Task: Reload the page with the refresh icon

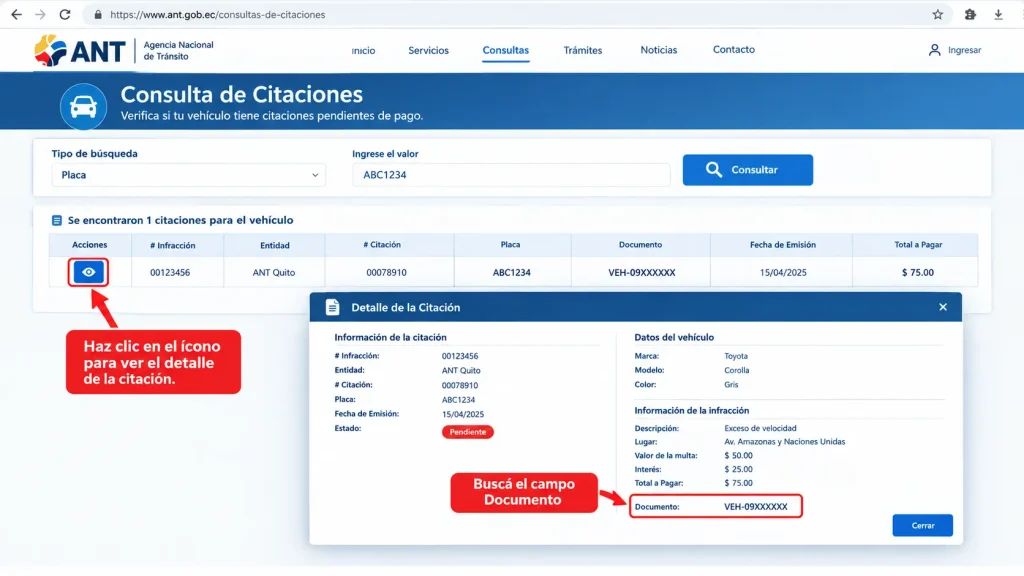Action: click(x=65, y=14)
